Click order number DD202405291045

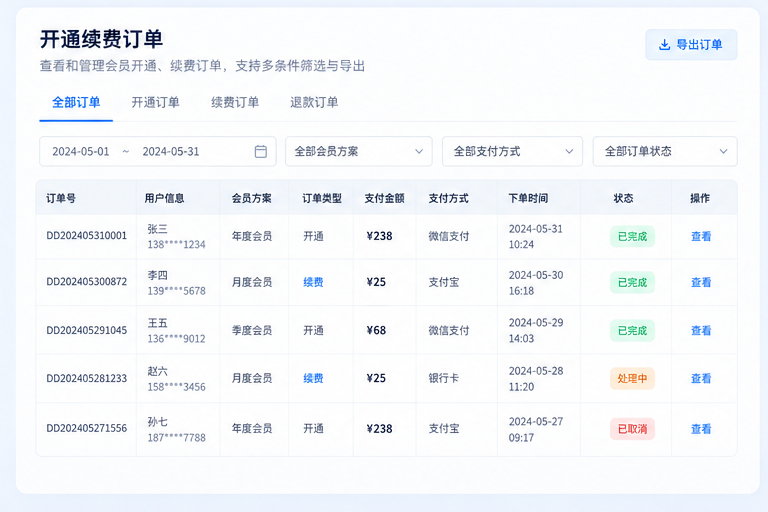(87, 330)
